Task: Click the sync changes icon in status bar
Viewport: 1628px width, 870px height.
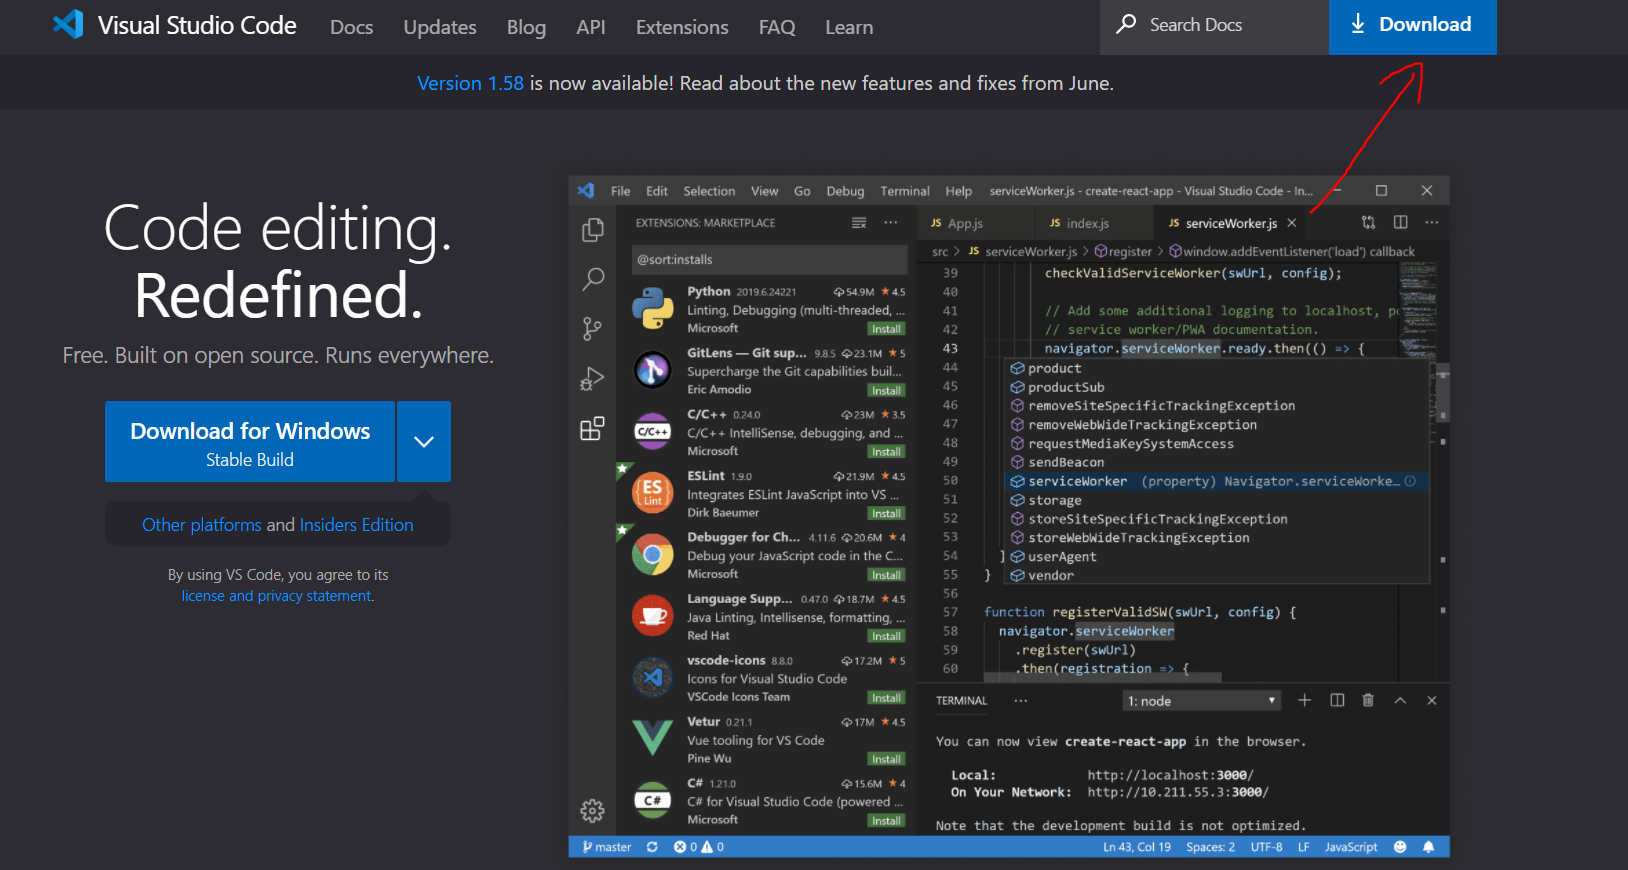Action: tap(652, 847)
